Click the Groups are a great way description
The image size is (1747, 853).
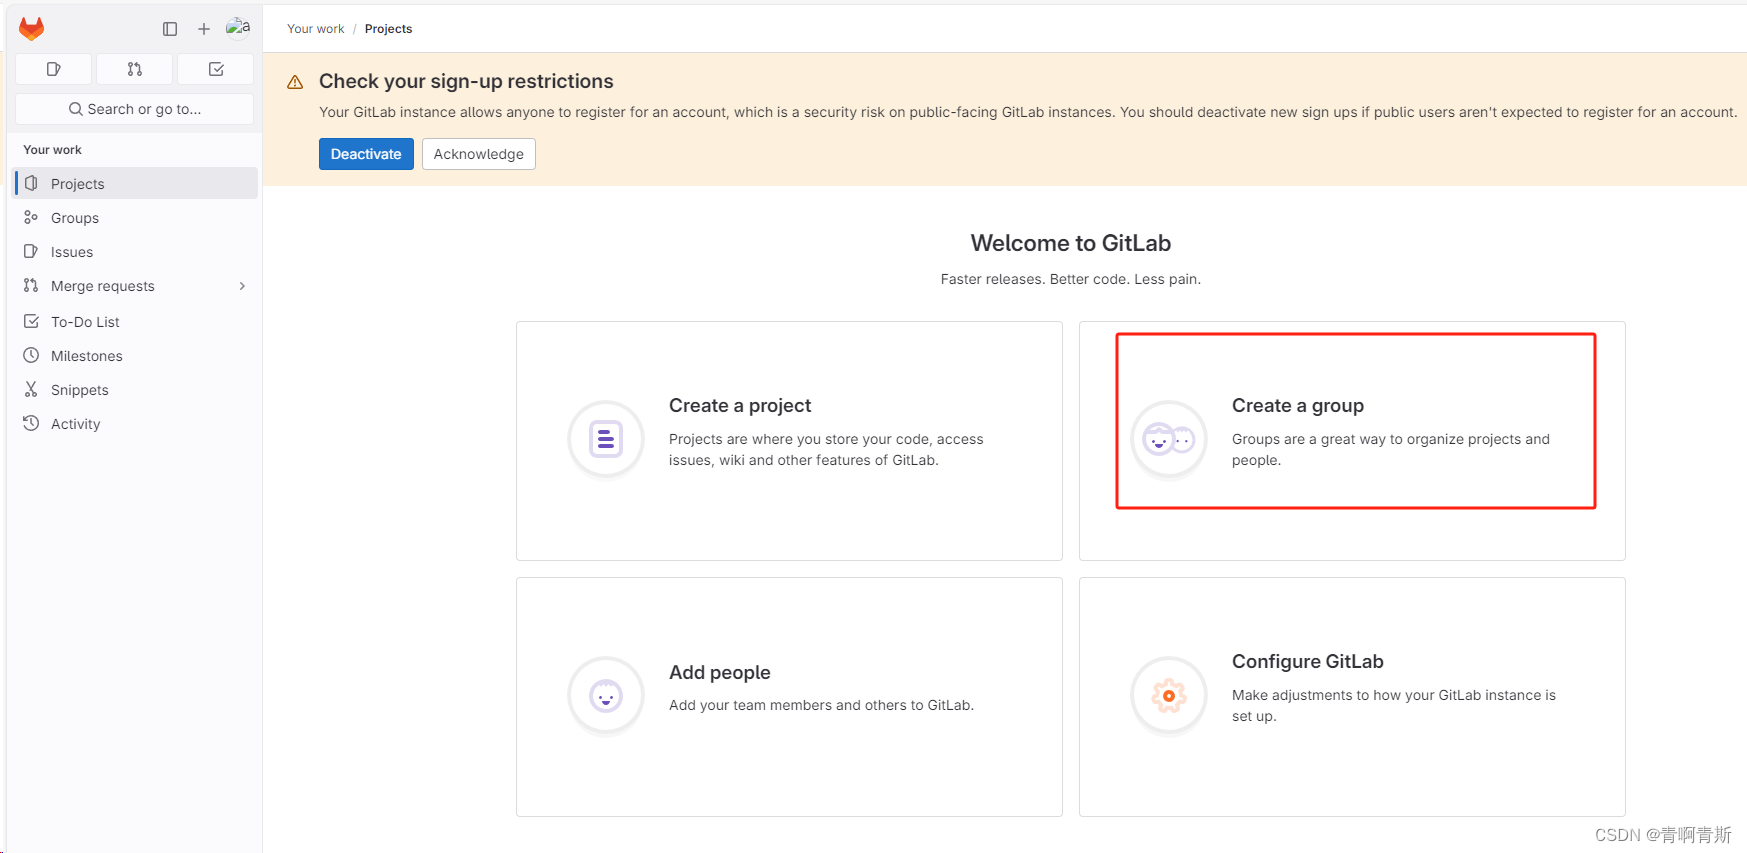pos(1391,449)
